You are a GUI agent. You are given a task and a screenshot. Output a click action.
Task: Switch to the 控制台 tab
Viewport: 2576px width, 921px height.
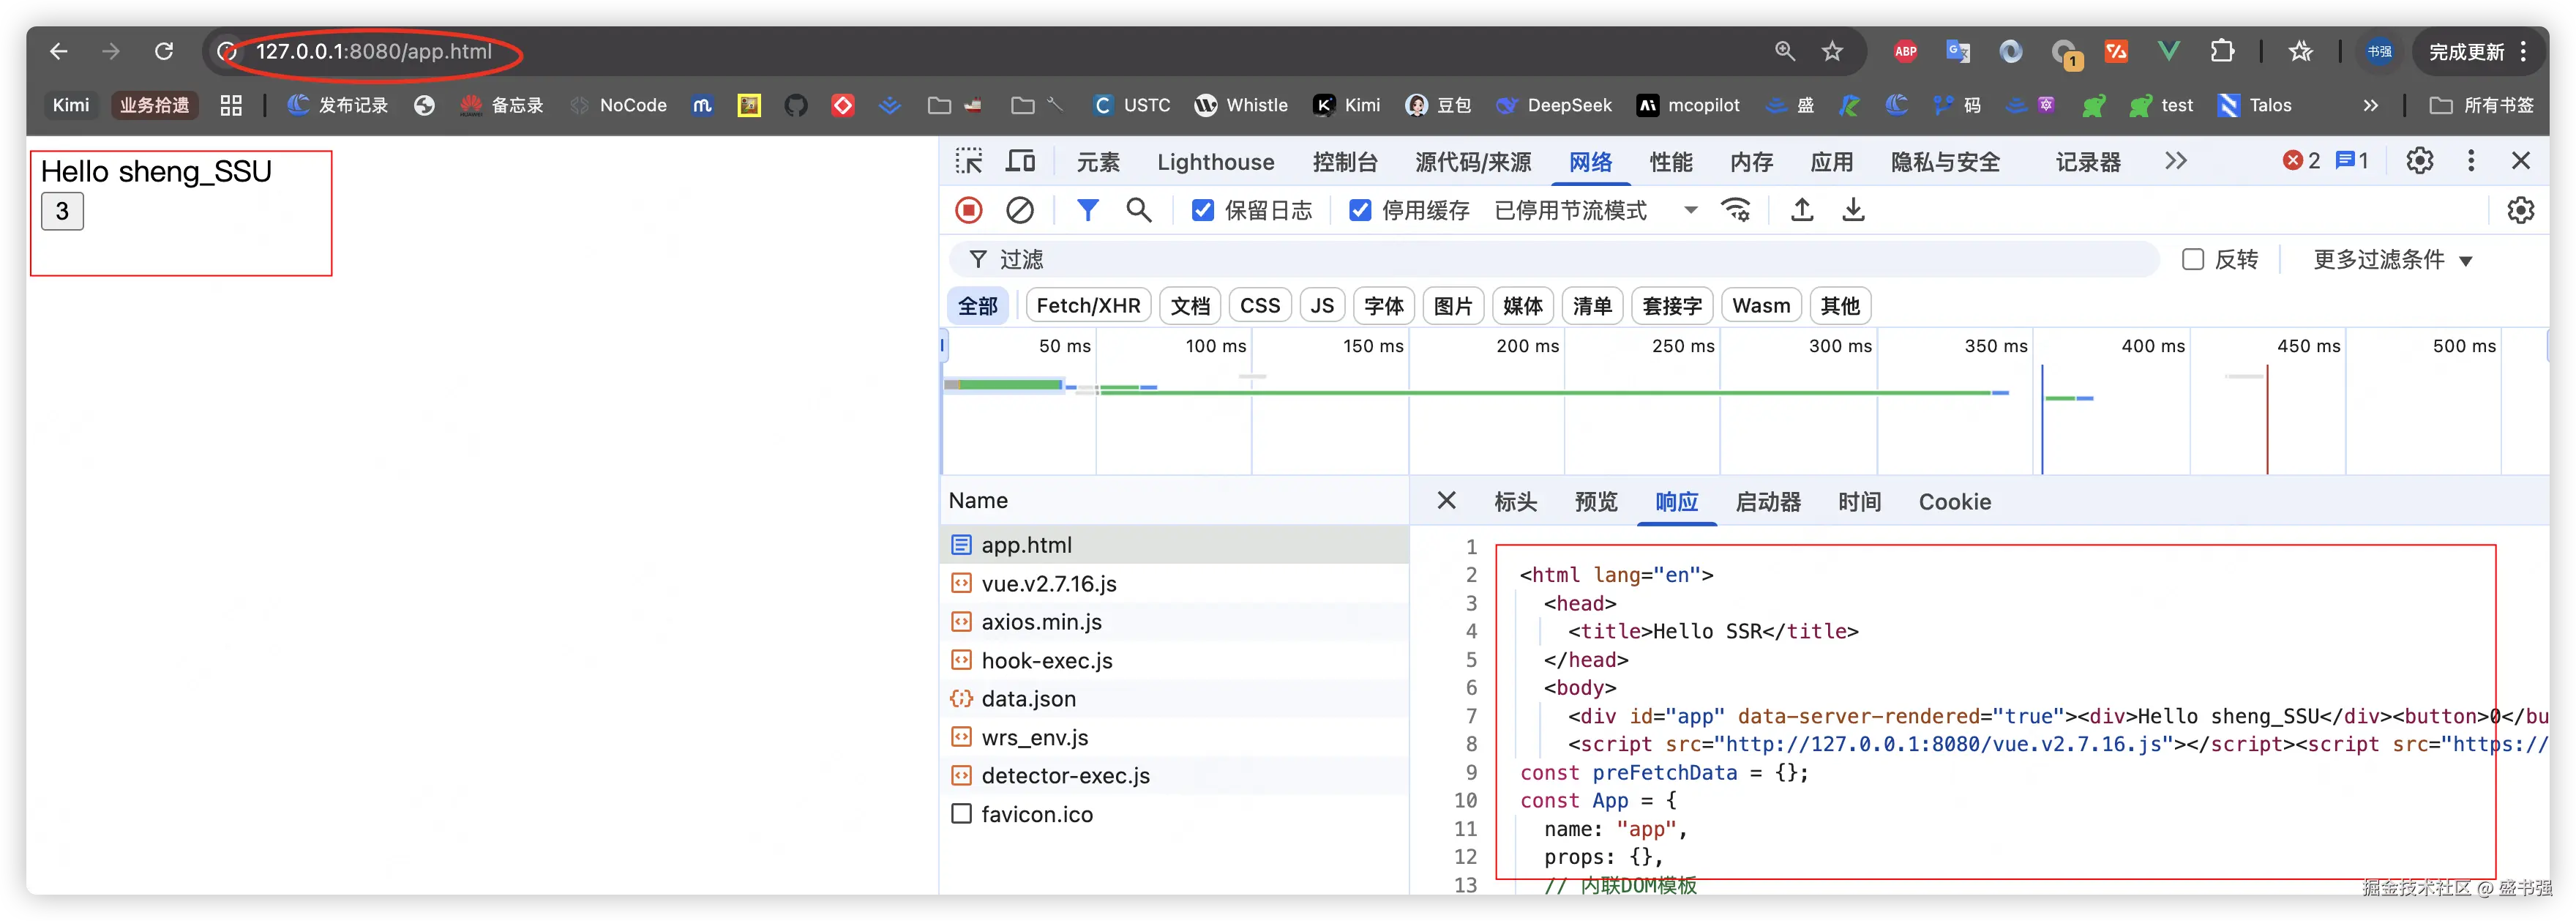(1344, 162)
